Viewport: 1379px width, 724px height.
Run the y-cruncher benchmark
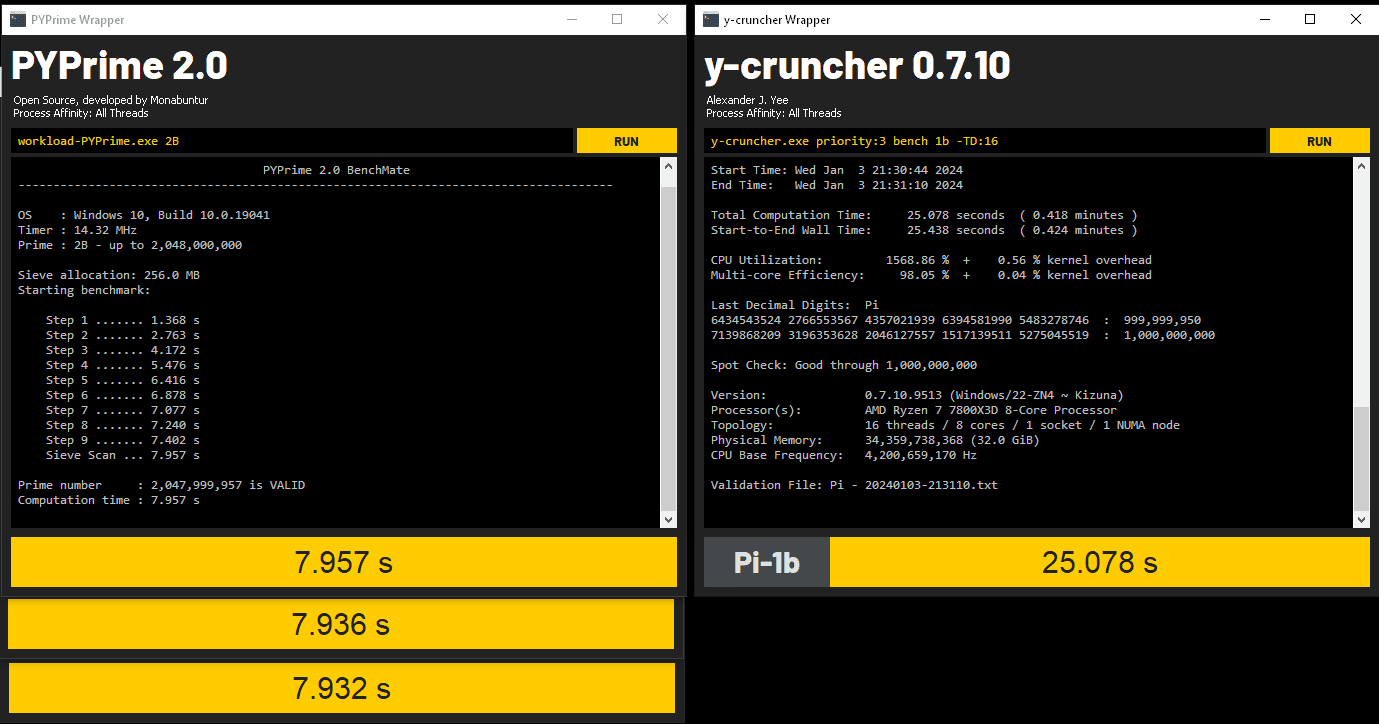pyautogui.click(x=1319, y=141)
